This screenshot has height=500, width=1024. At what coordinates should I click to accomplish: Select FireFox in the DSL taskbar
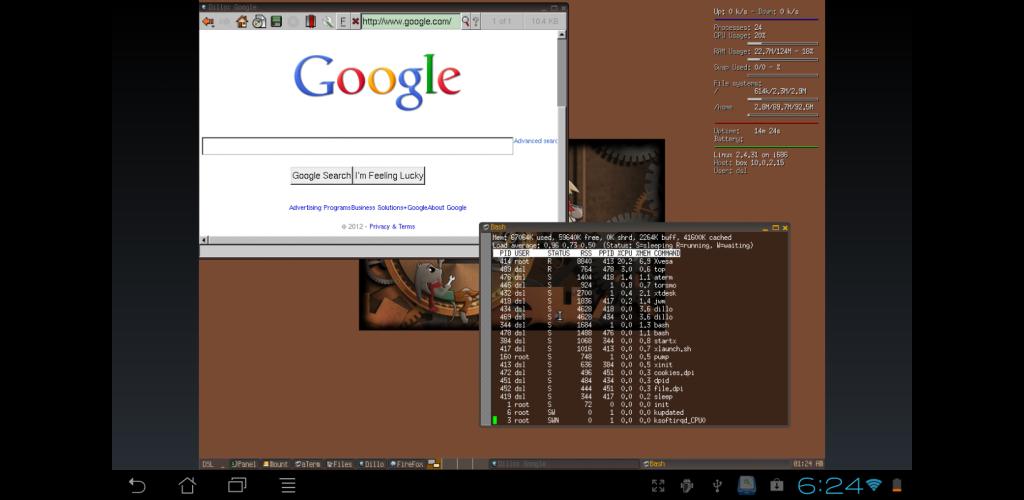pyautogui.click(x=407, y=464)
